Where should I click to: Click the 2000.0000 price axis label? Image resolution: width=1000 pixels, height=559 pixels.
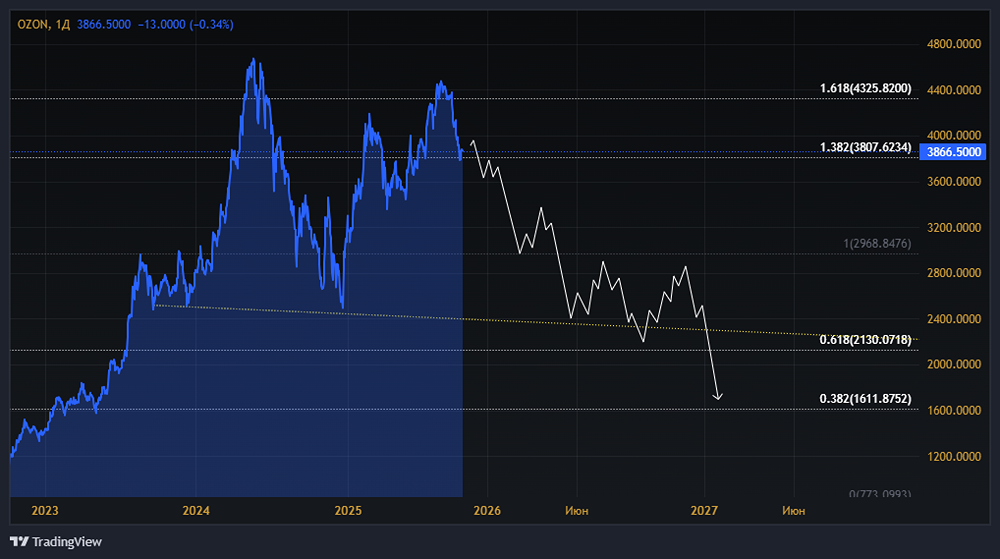click(x=953, y=364)
